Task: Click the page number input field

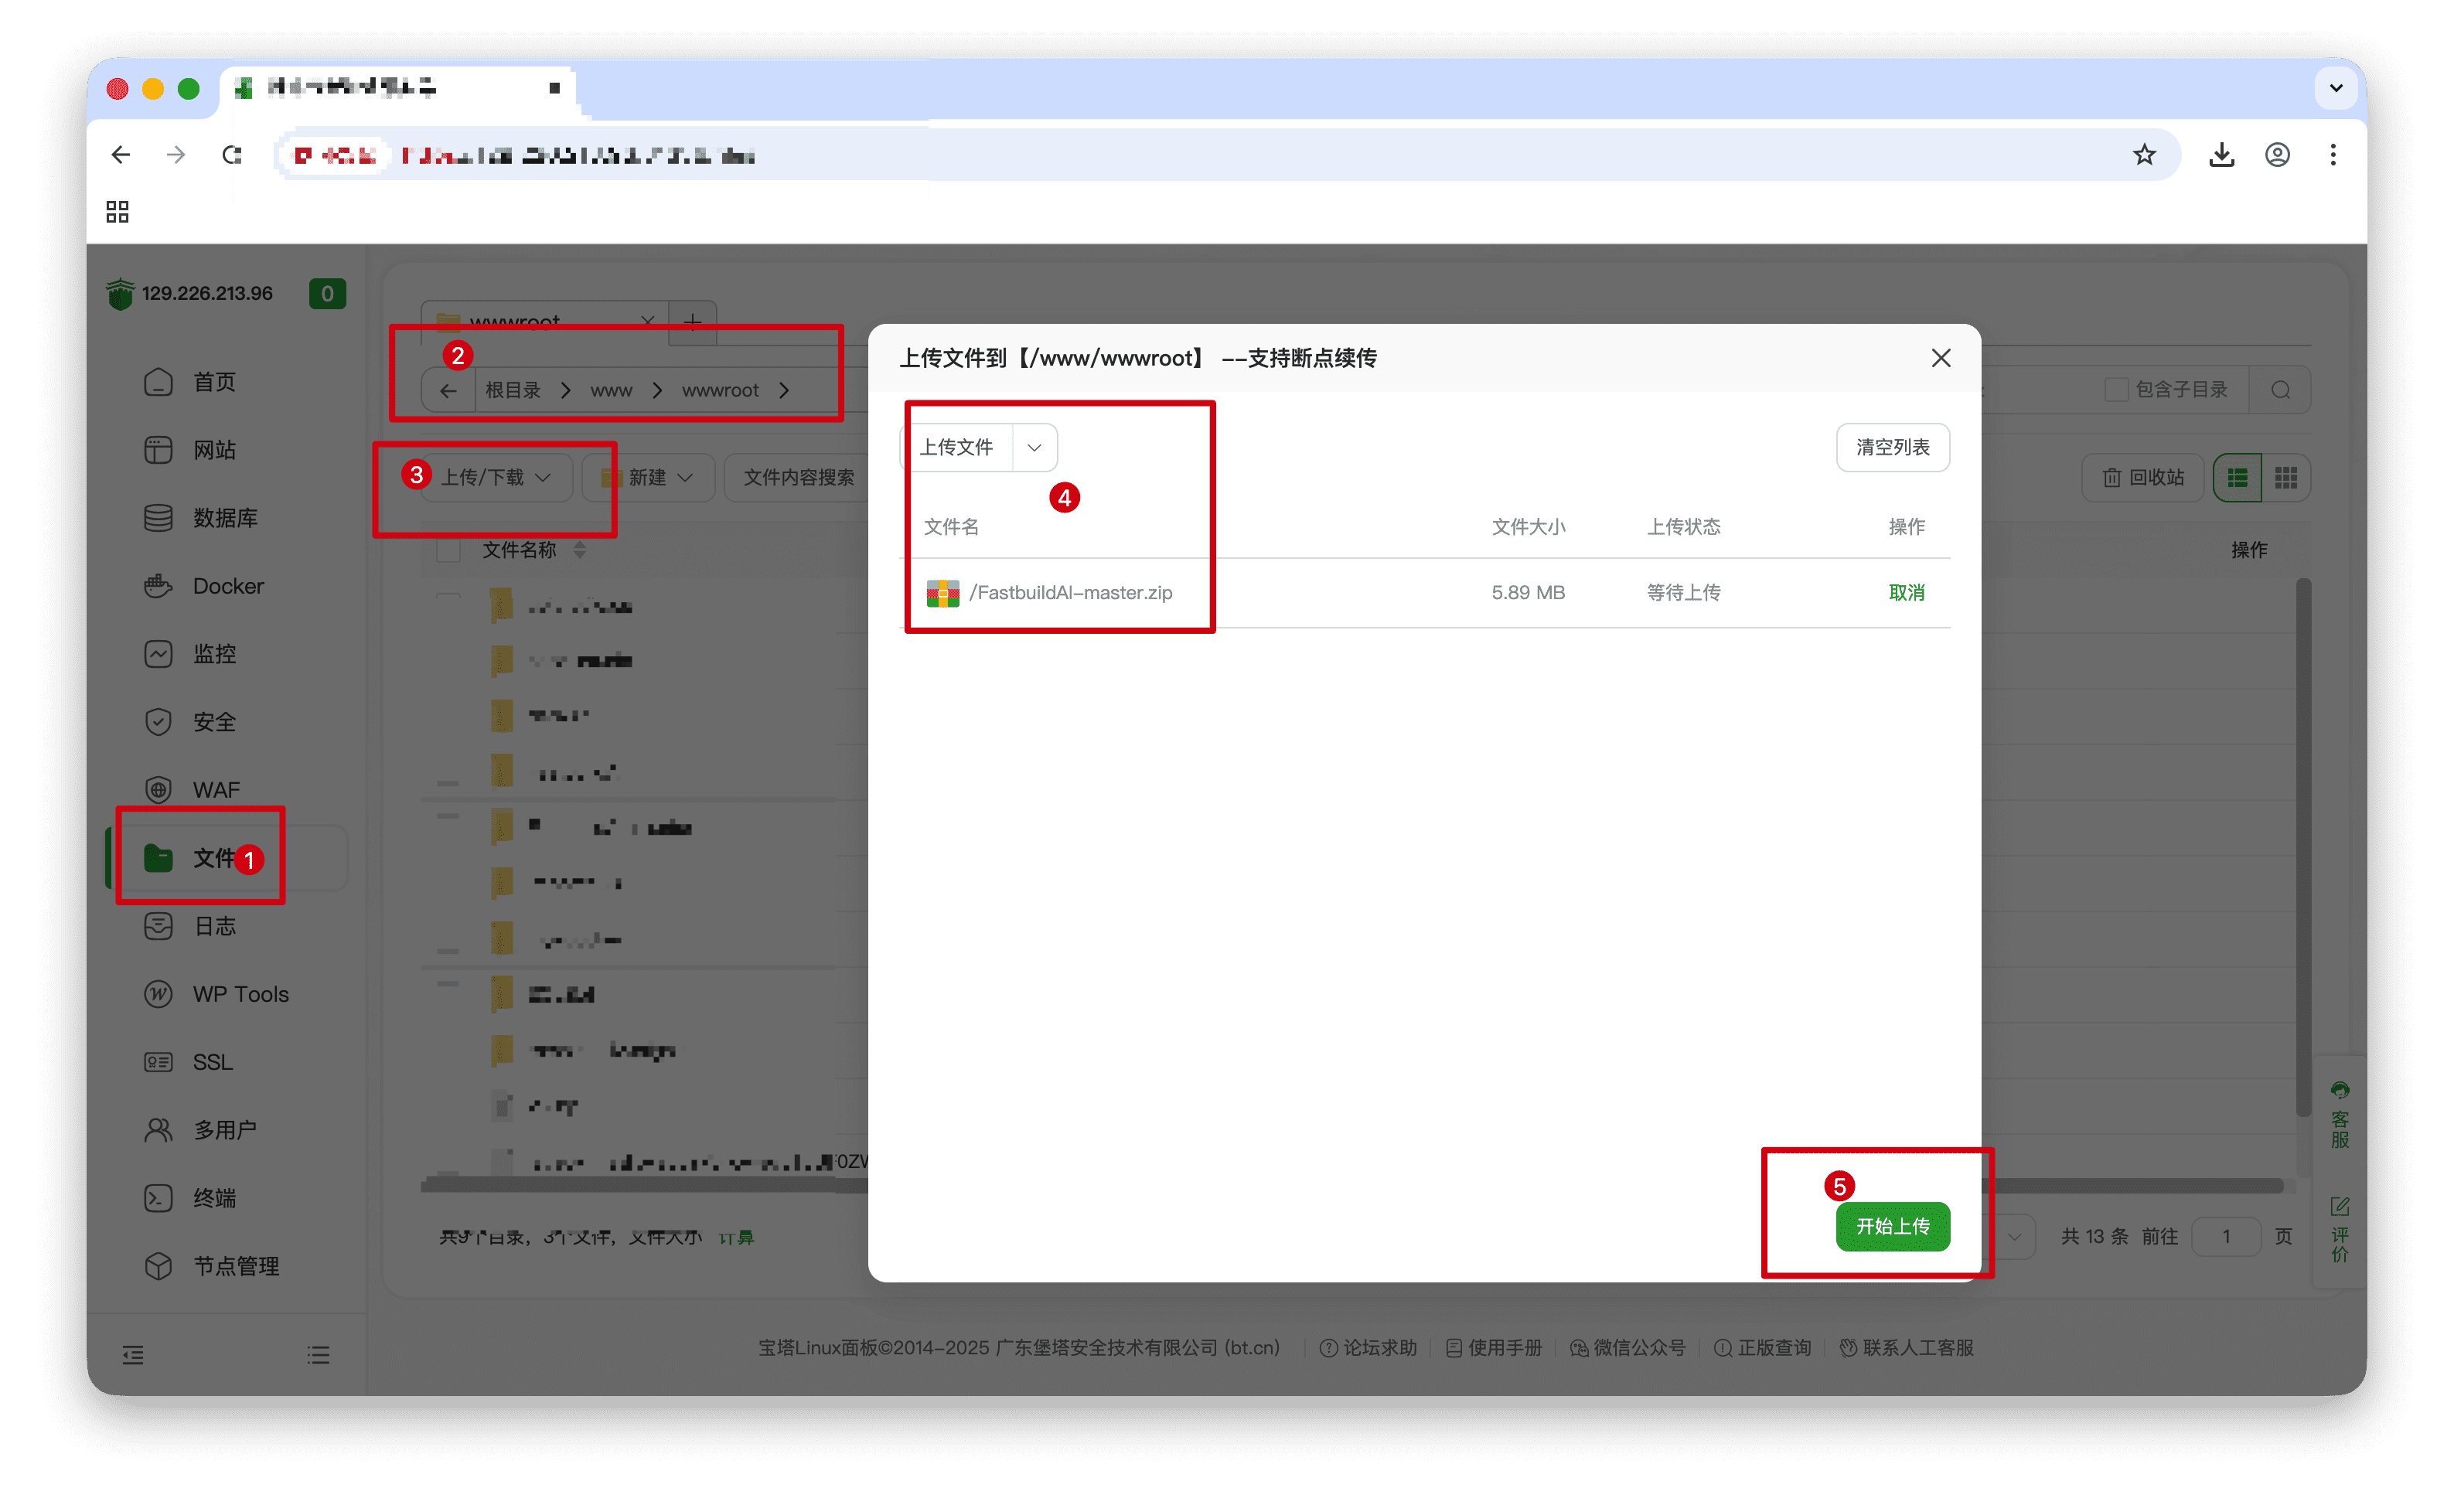Action: coord(2226,1236)
